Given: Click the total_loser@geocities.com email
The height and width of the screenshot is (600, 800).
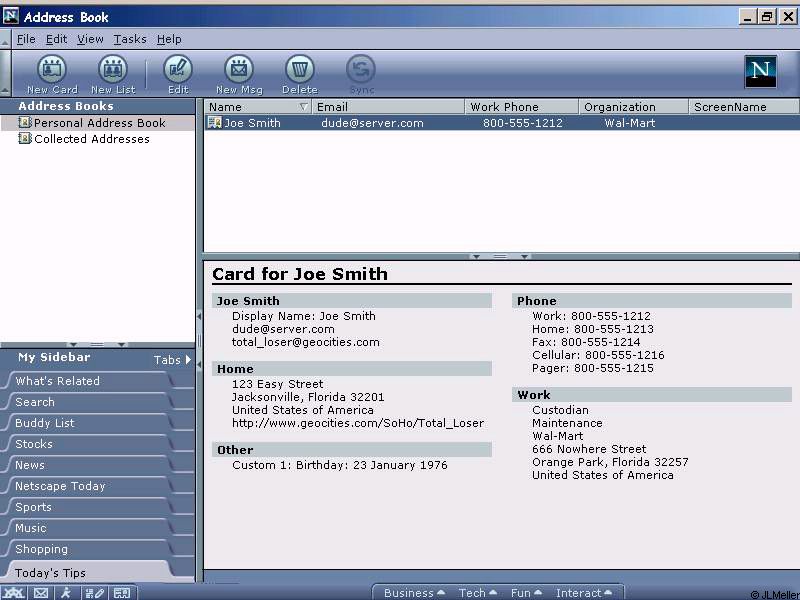Looking at the screenshot, I should coord(306,342).
